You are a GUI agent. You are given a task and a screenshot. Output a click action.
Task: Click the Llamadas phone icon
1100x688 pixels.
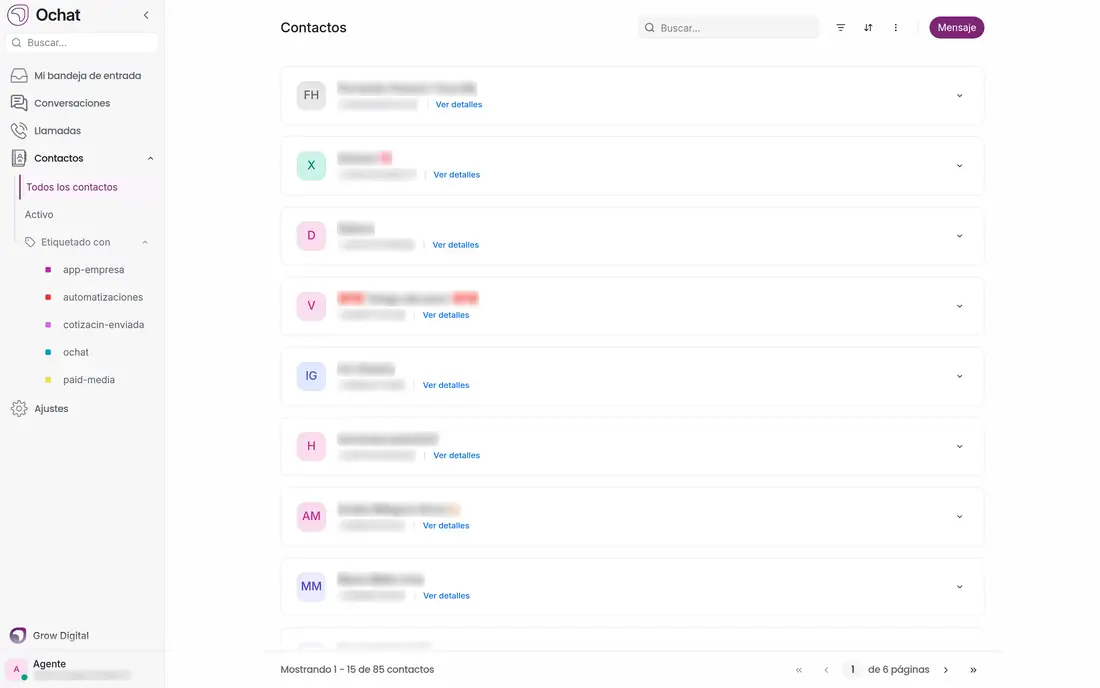click(19, 130)
